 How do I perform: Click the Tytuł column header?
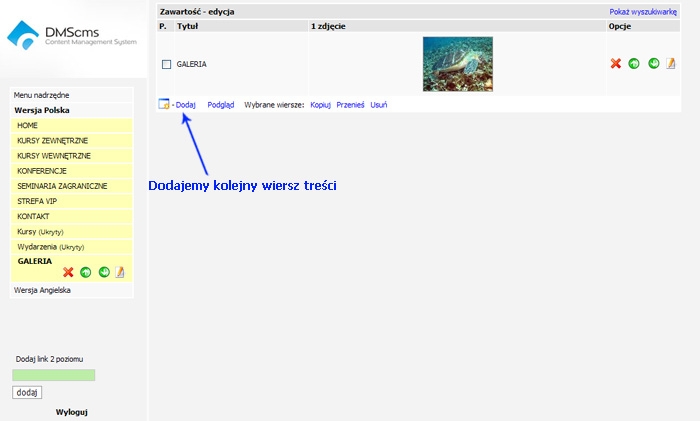click(x=188, y=26)
